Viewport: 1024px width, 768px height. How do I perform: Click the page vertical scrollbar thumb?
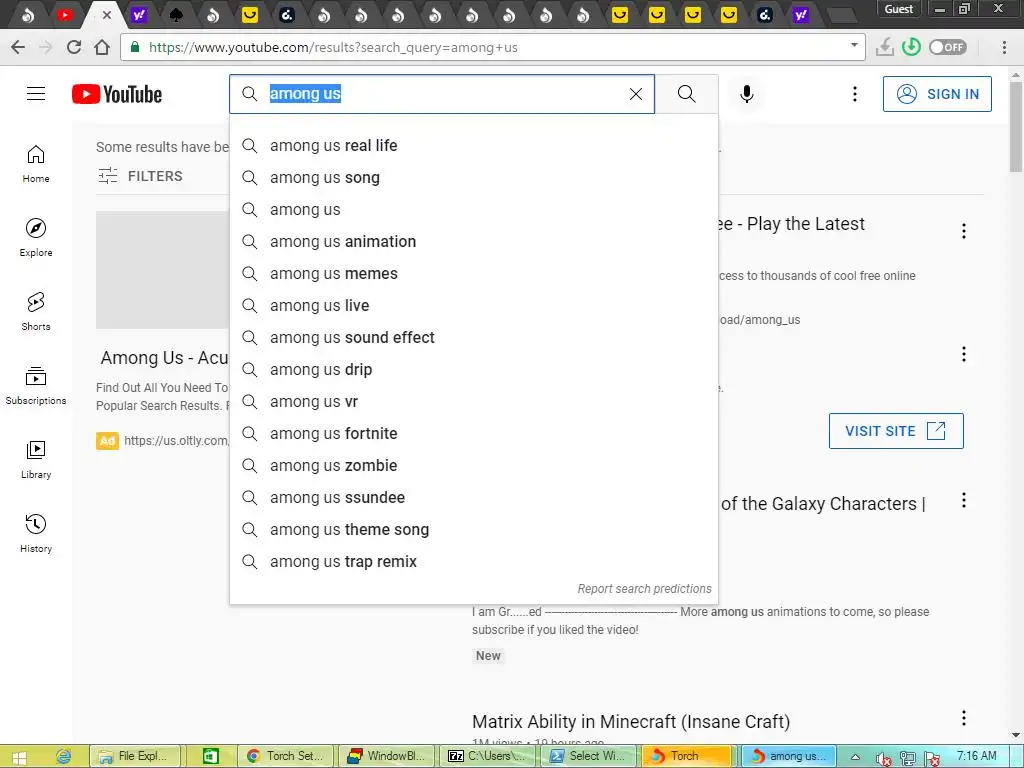(x=1016, y=127)
